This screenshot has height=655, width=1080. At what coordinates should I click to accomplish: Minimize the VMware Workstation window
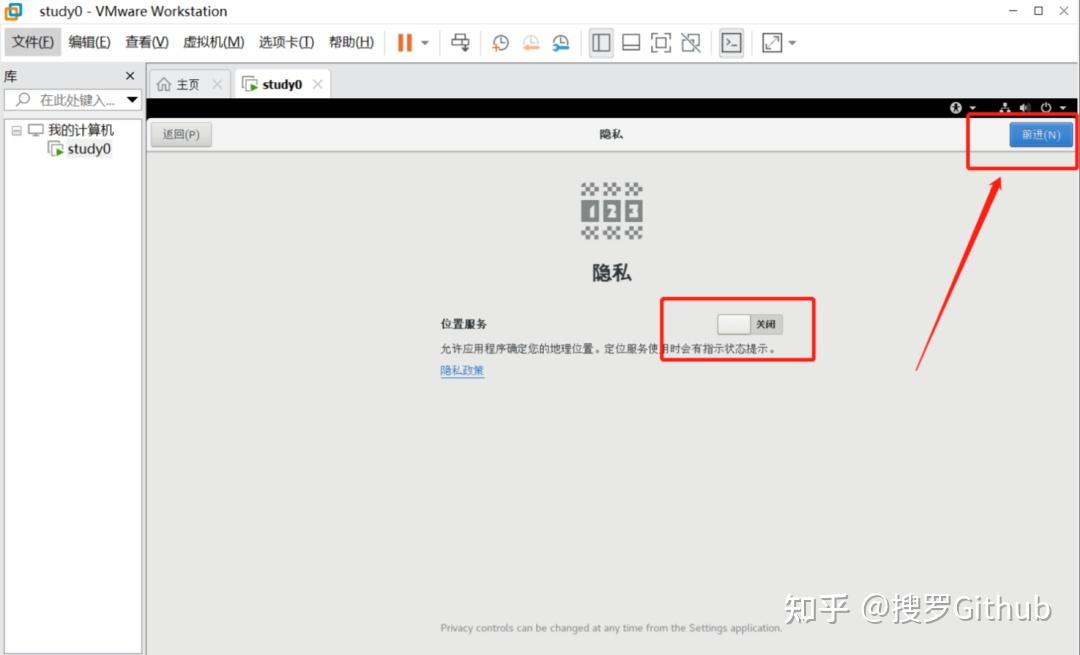1013,11
